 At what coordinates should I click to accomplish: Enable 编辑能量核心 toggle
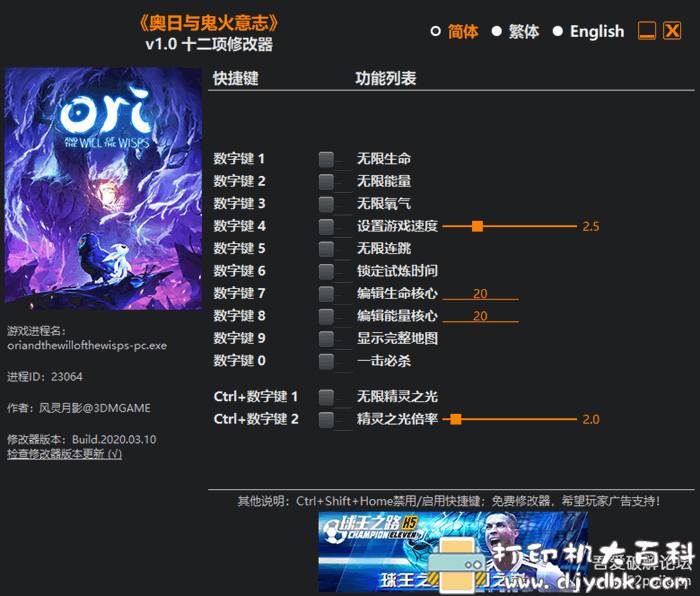coord(326,316)
